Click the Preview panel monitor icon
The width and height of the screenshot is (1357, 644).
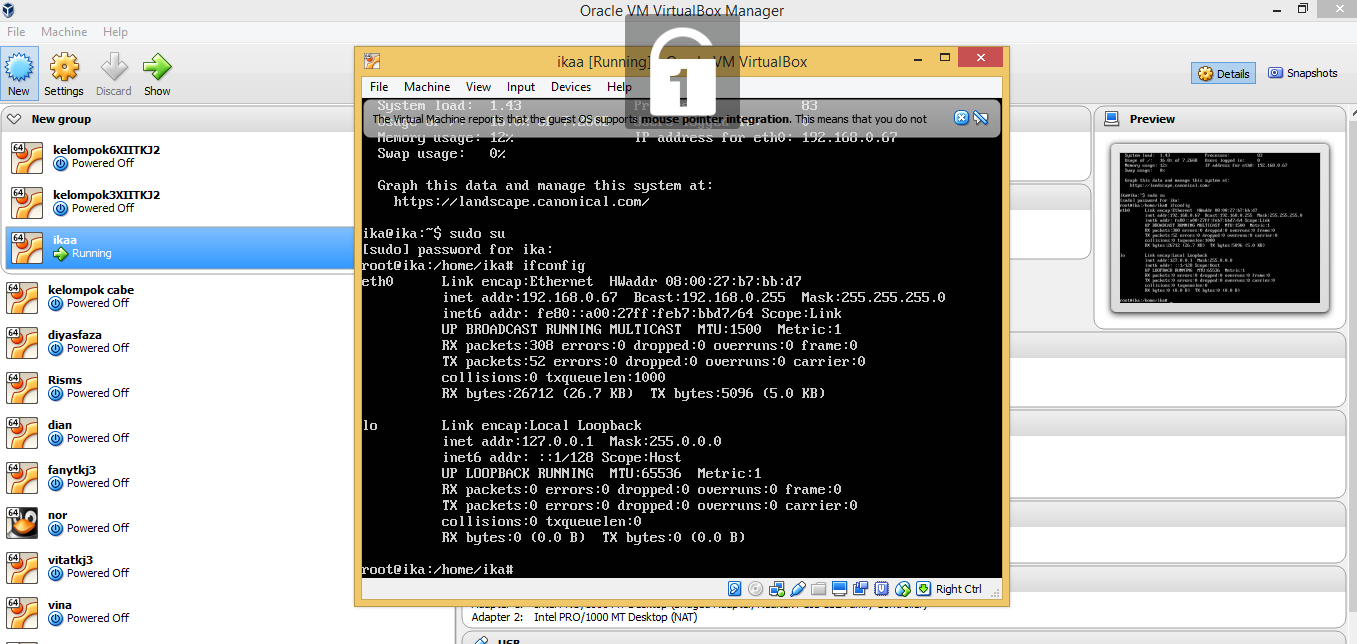(1111, 118)
